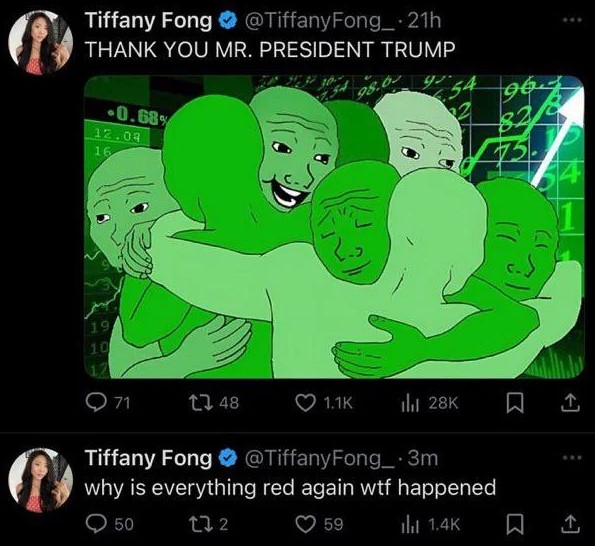The width and height of the screenshot is (595, 546).
Task: Open the Tiffany Fong name on the second tweet
Action: (148, 458)
